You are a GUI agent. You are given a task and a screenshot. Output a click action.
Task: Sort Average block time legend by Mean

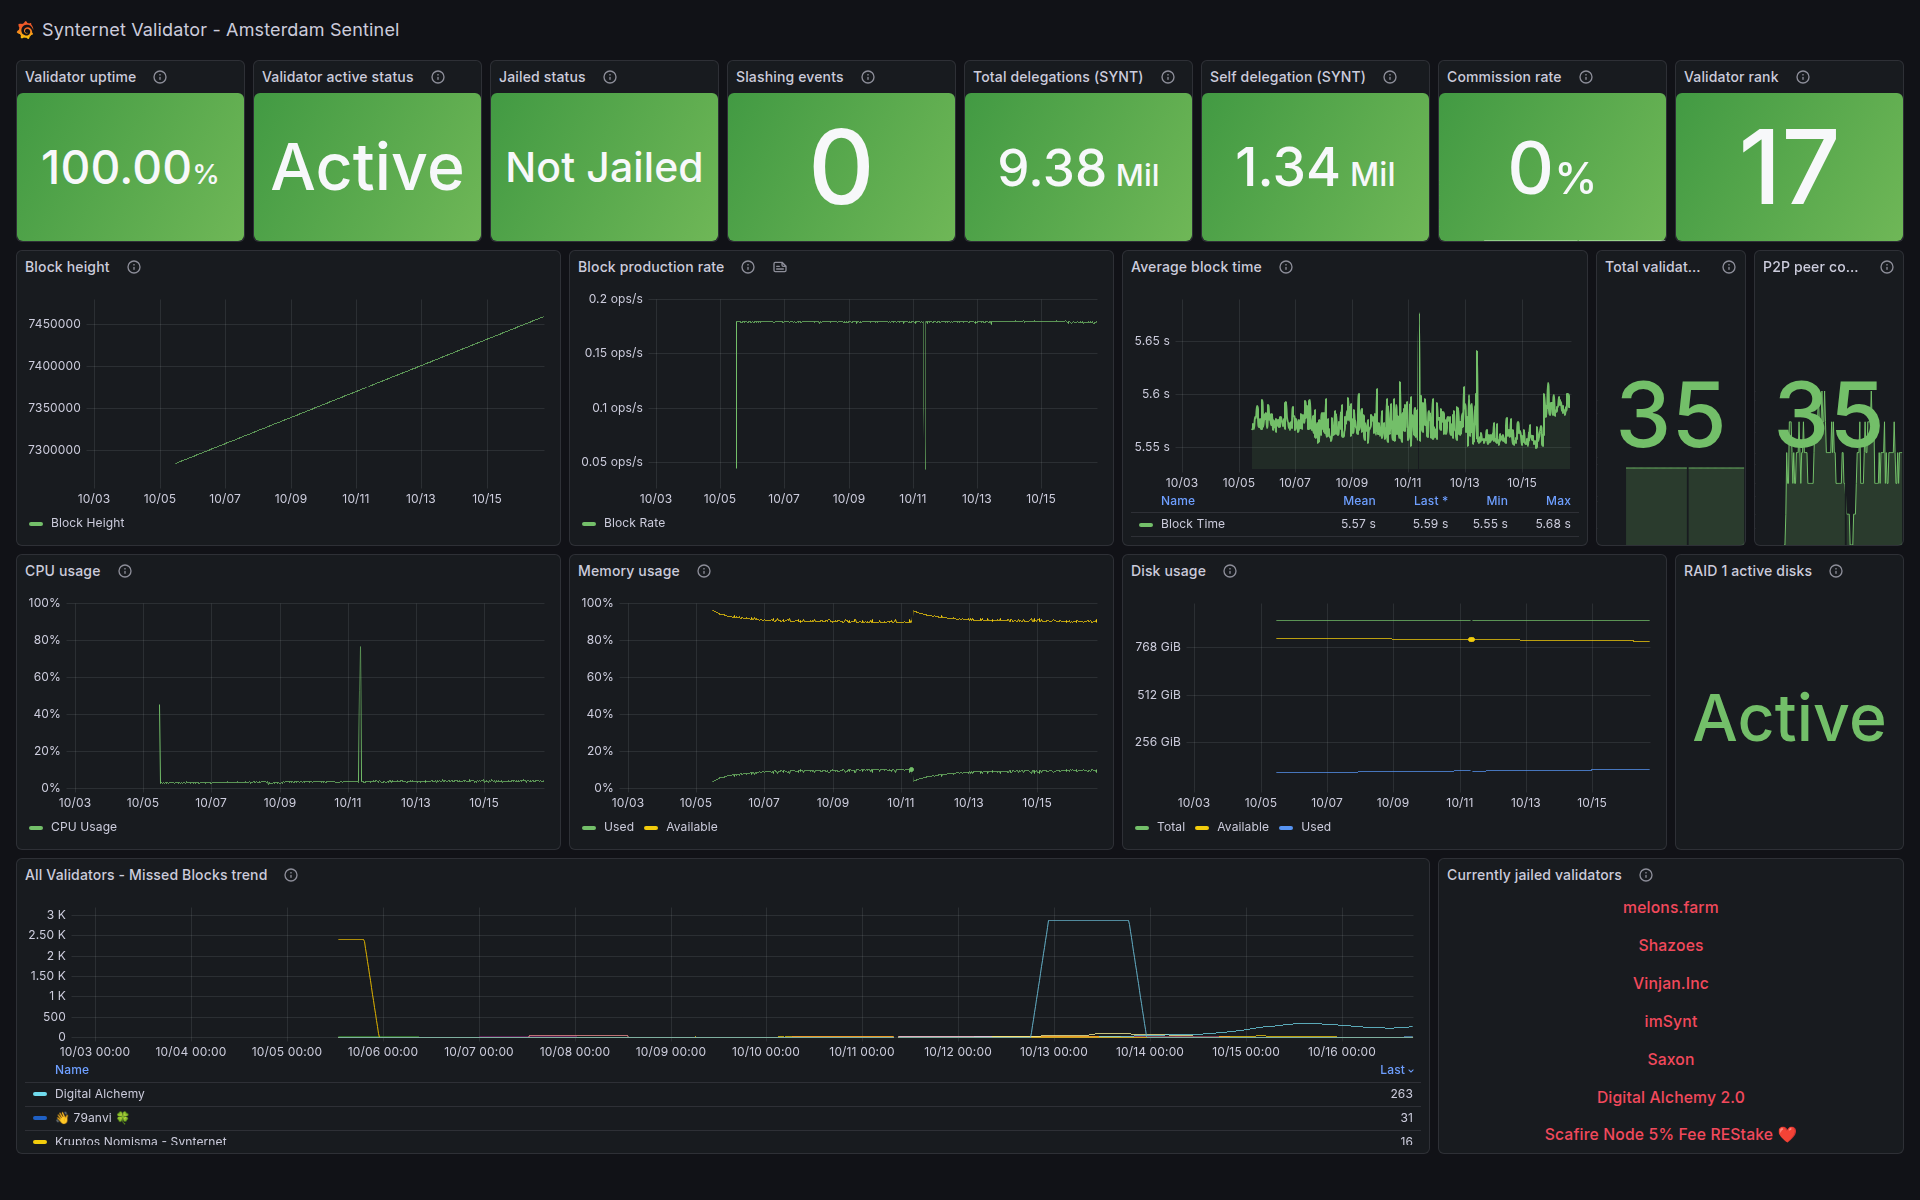pos(1358,501)
